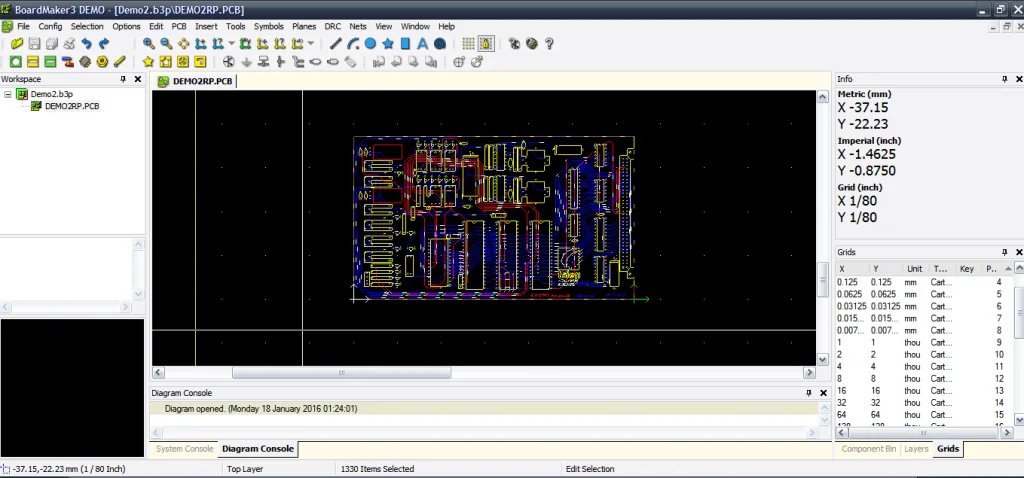Collapse the Demo2.b3p tree node

click(8, 94)
